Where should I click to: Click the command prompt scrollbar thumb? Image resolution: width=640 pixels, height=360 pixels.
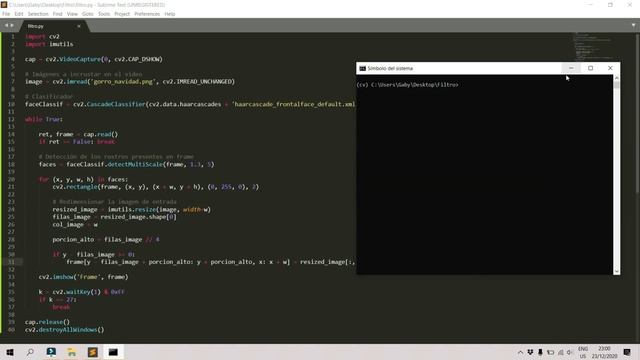(616, 85)
